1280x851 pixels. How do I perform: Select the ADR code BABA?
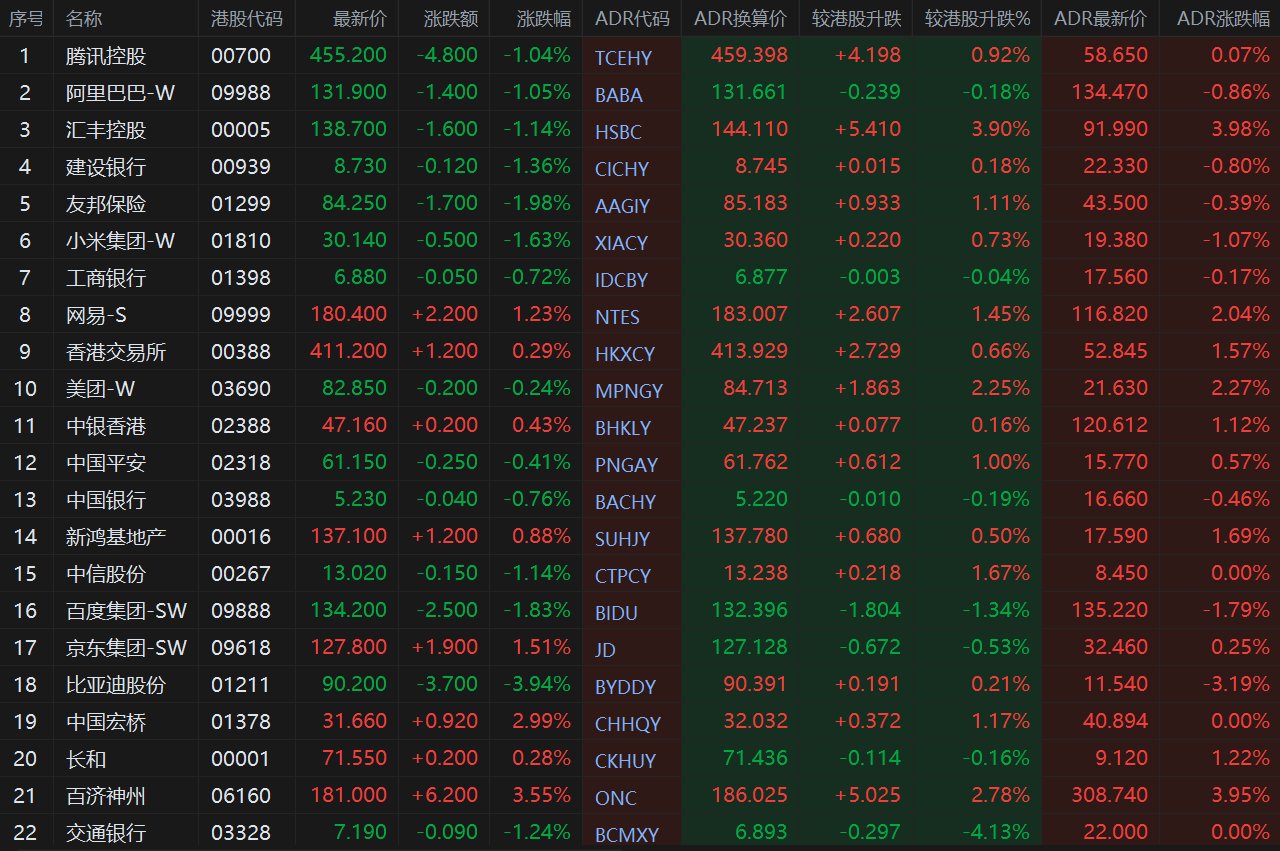[x=619, y=95]
